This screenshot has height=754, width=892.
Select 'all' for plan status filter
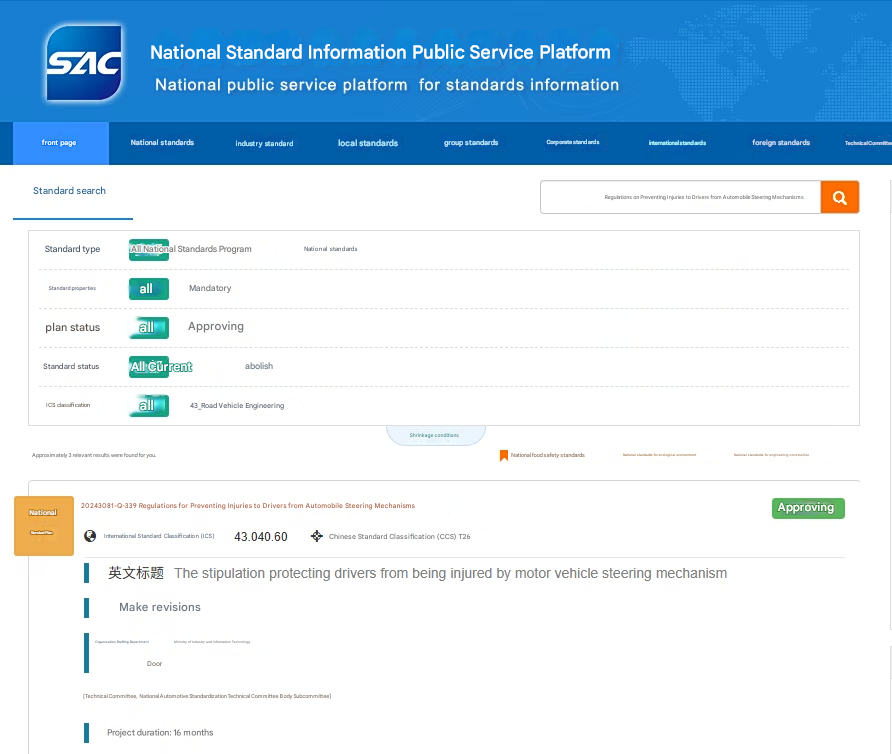tap(147, 327)
